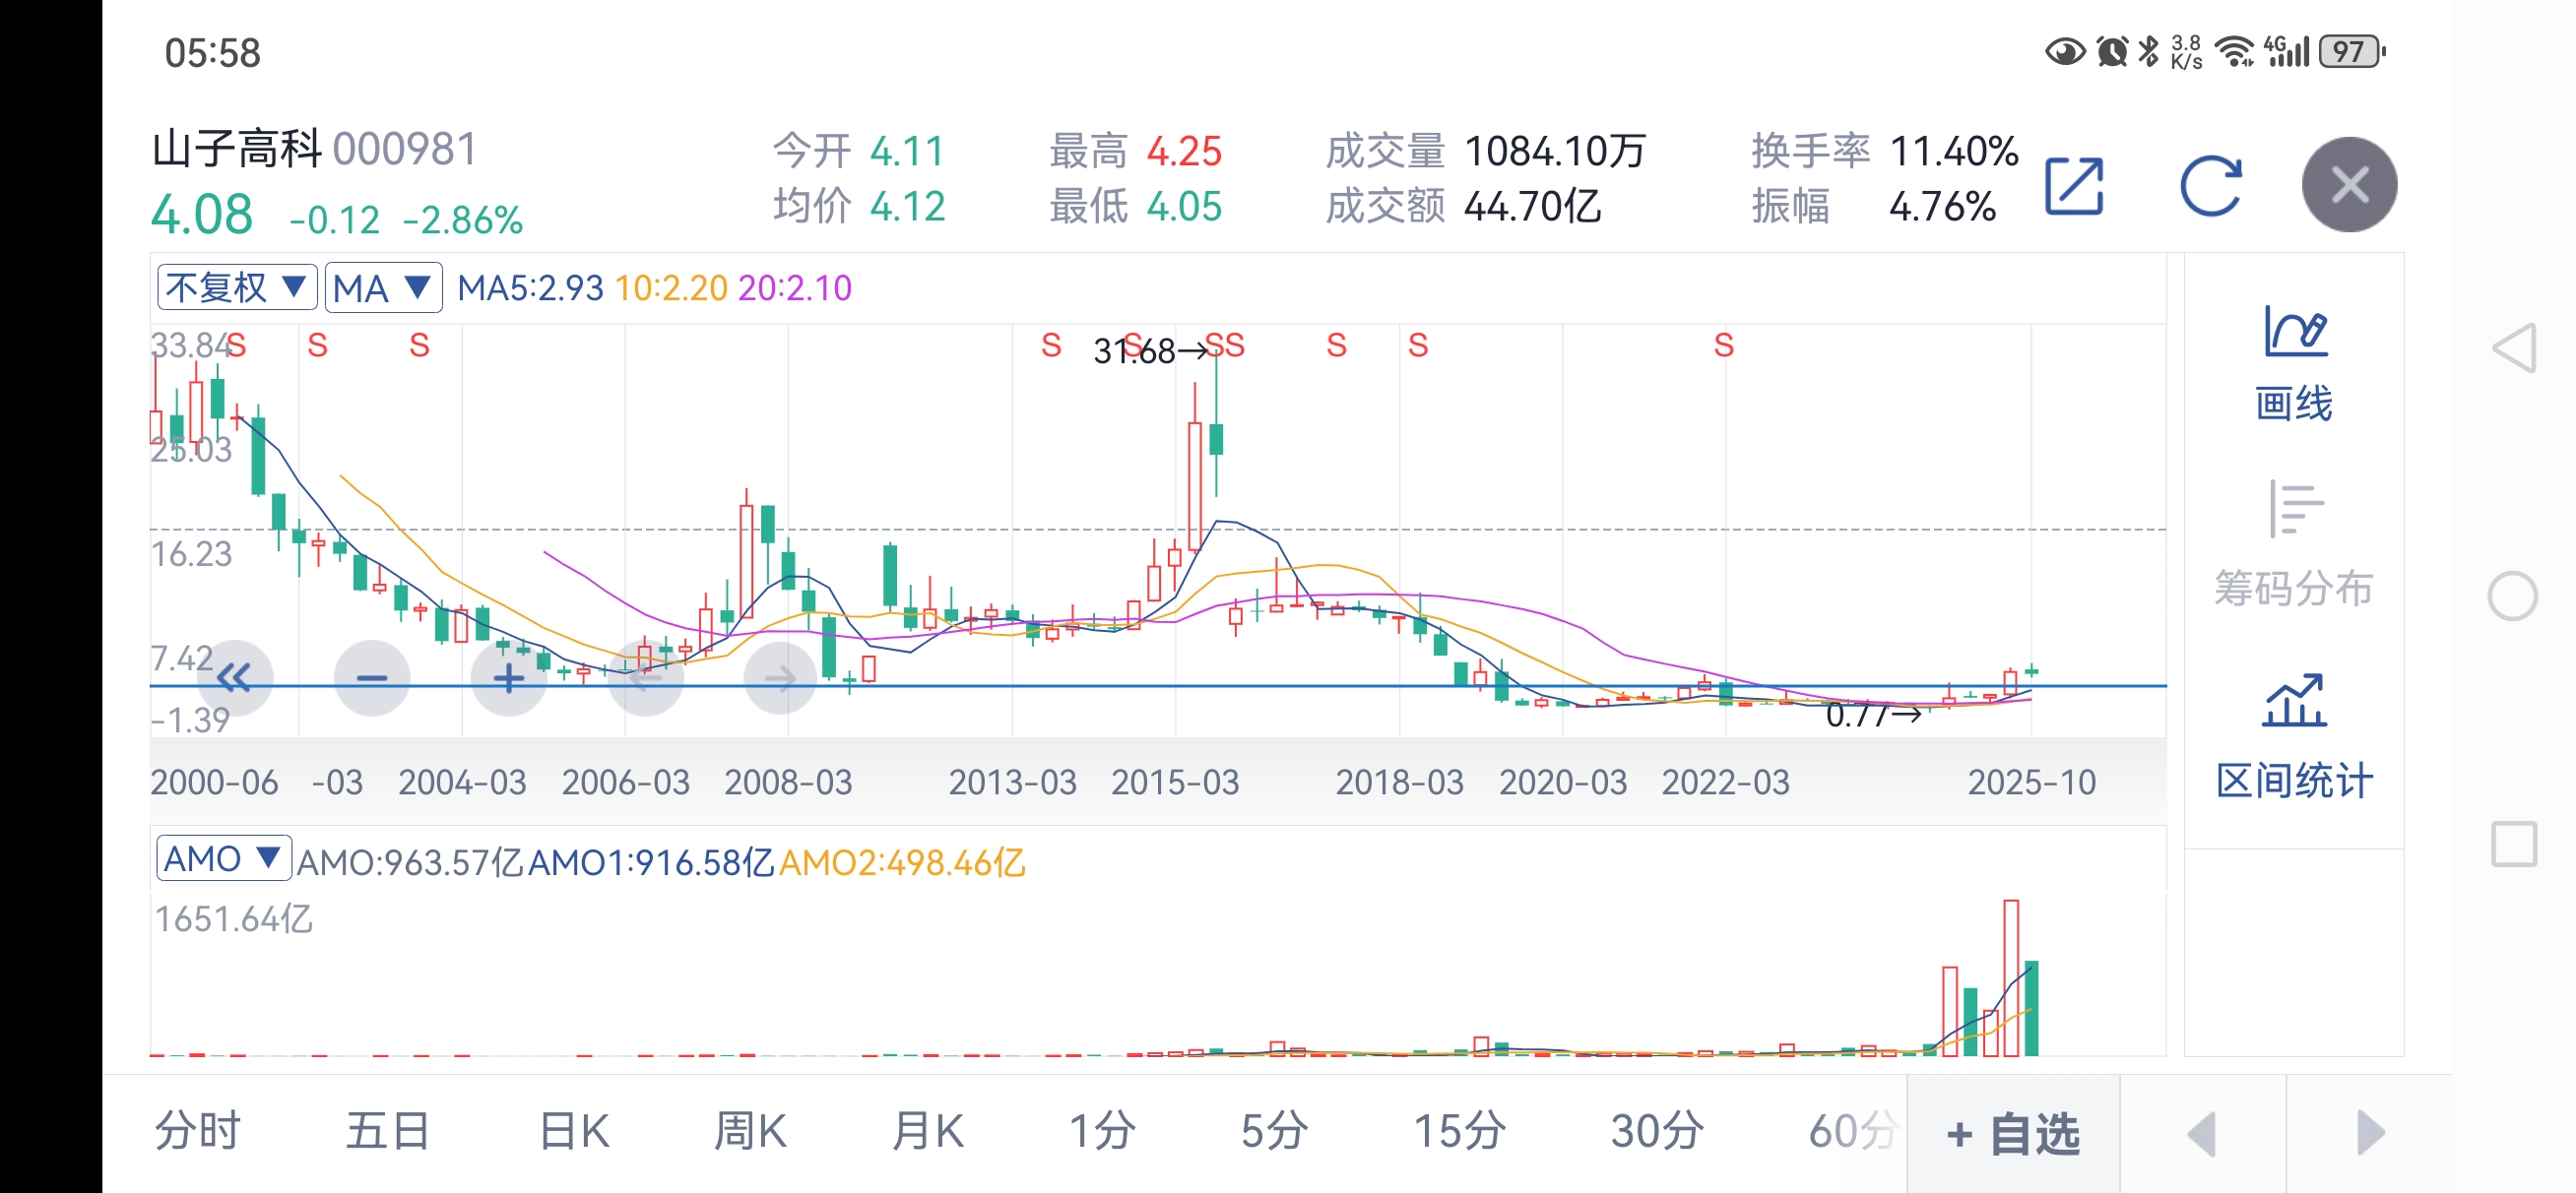This screenshot has width=2576, height=1193.
Task: Move chart cursor right arrow button
Action: [x=780, y=679]
